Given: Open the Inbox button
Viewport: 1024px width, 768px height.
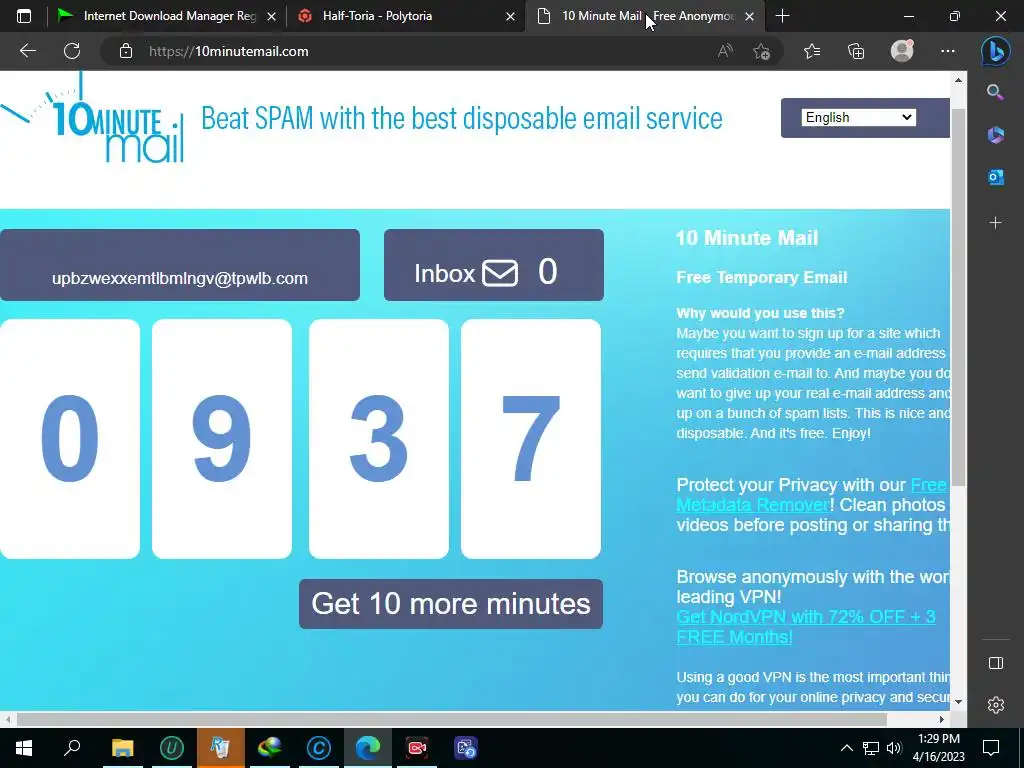Looking at the screenshot, I should 494,265.
